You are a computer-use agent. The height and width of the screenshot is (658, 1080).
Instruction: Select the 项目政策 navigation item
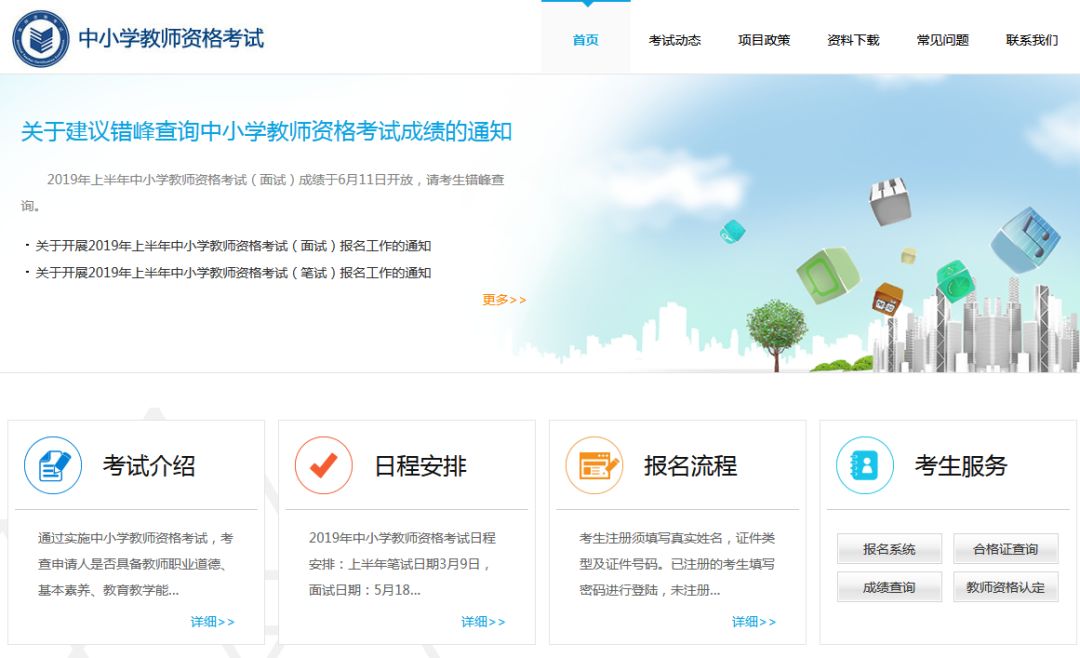[x=763, y=41]
